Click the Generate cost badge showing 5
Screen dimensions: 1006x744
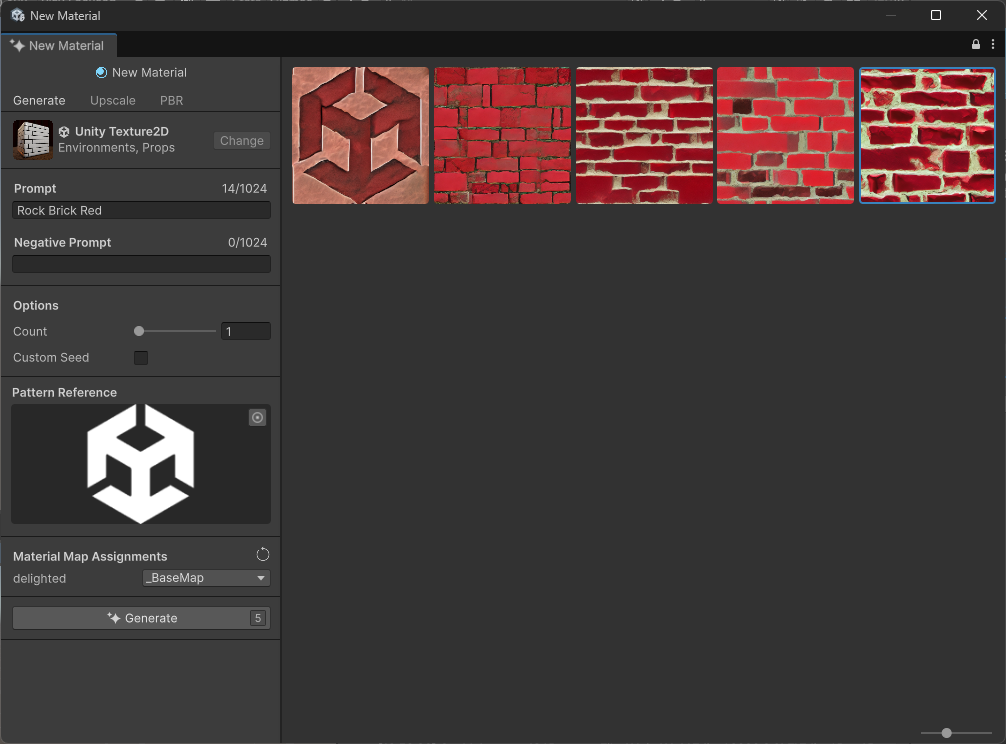point(258,618)
